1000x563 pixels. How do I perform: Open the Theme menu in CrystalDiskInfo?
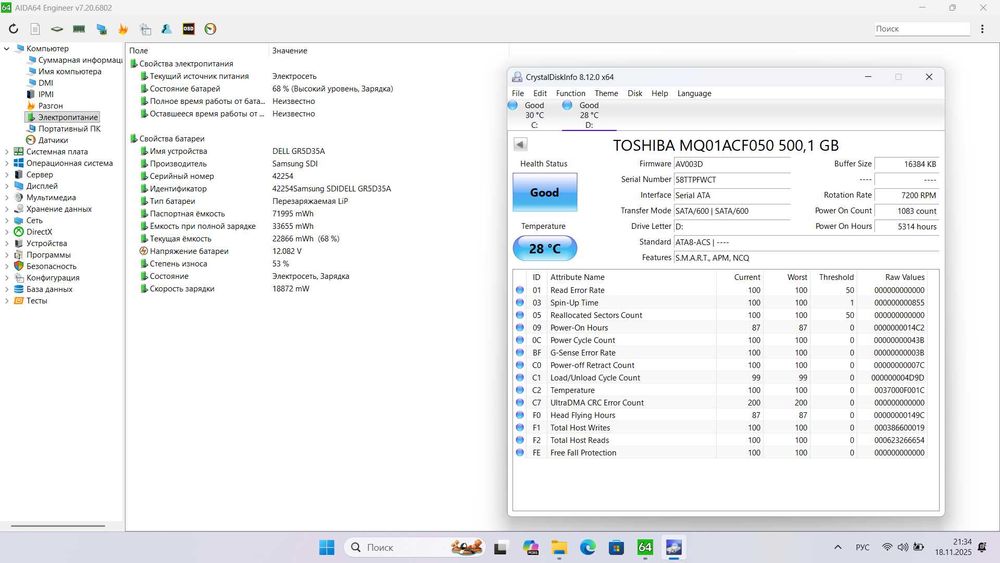point(606,93)
